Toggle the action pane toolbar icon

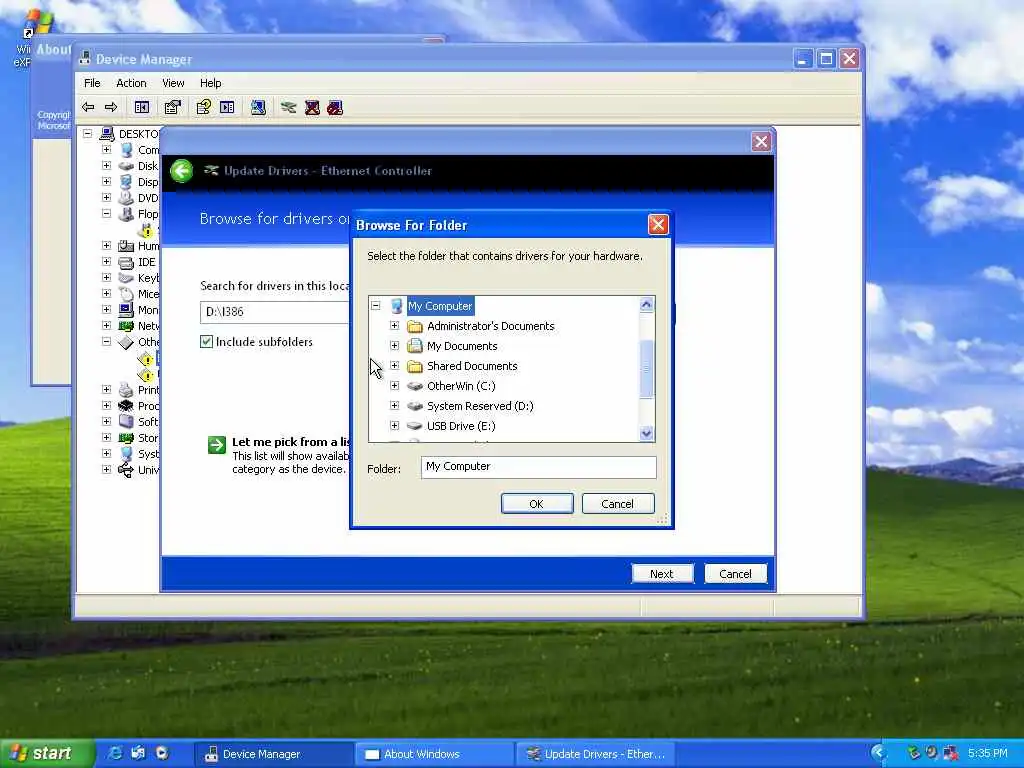(x=227, y=107)
